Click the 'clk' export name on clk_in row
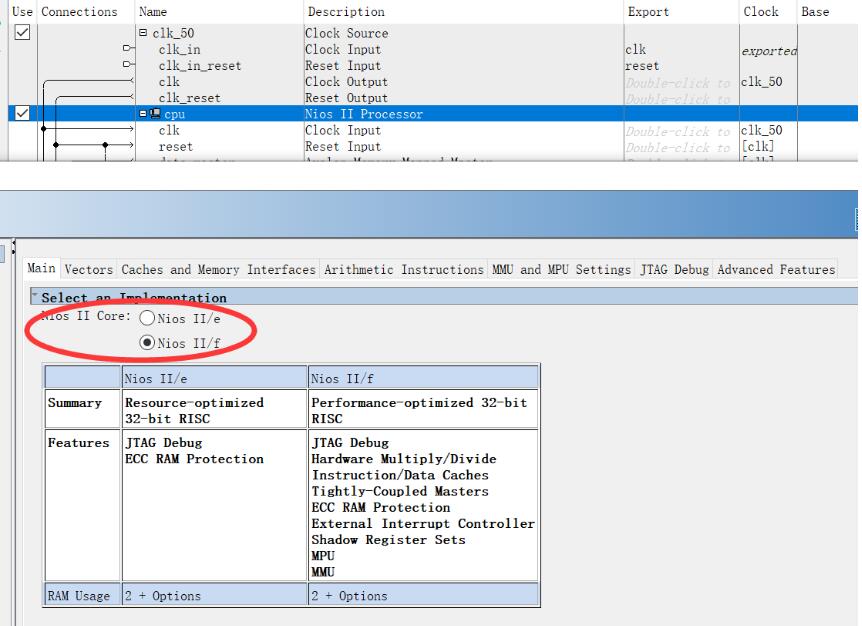Viewport: 862px width, 626px height. [x=636, y=49]
